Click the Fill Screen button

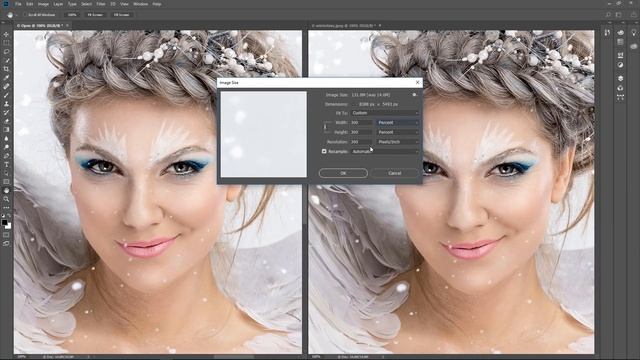(x=122, y=15)
